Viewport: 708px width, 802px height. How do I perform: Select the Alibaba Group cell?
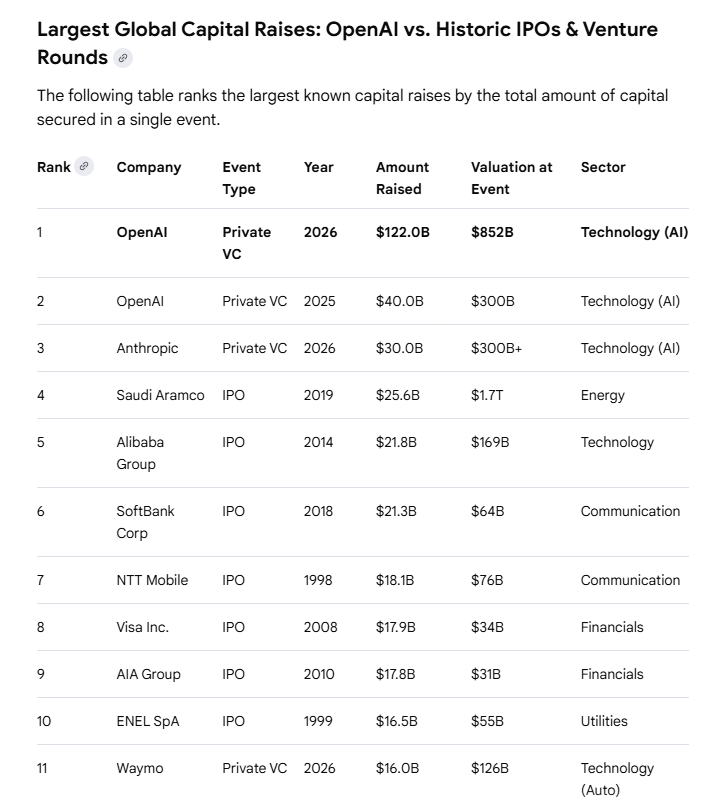(140, 453)
